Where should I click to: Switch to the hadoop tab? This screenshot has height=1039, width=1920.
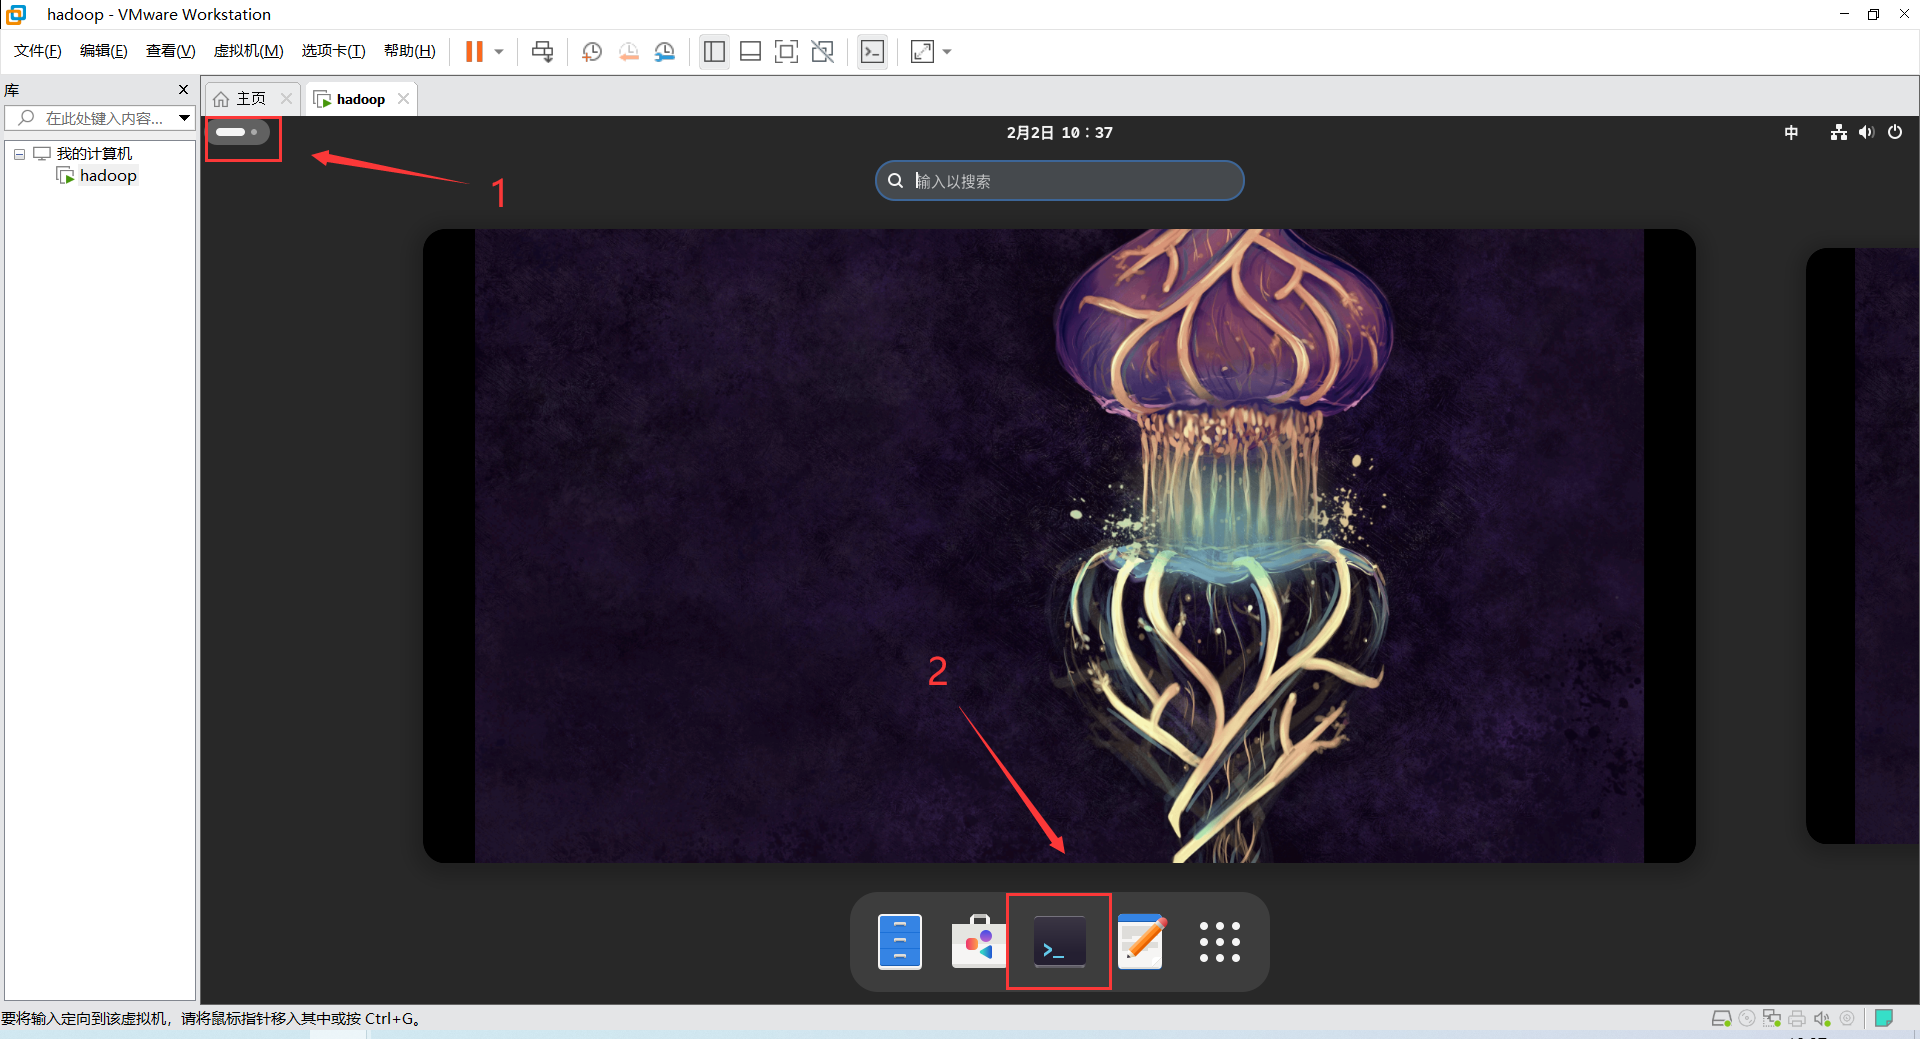tap(360, 99)
